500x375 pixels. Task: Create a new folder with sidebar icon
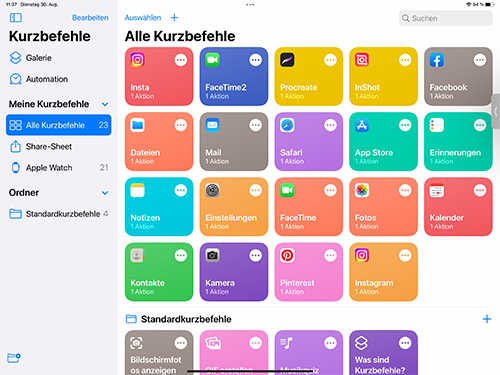(x=14, y=358)
